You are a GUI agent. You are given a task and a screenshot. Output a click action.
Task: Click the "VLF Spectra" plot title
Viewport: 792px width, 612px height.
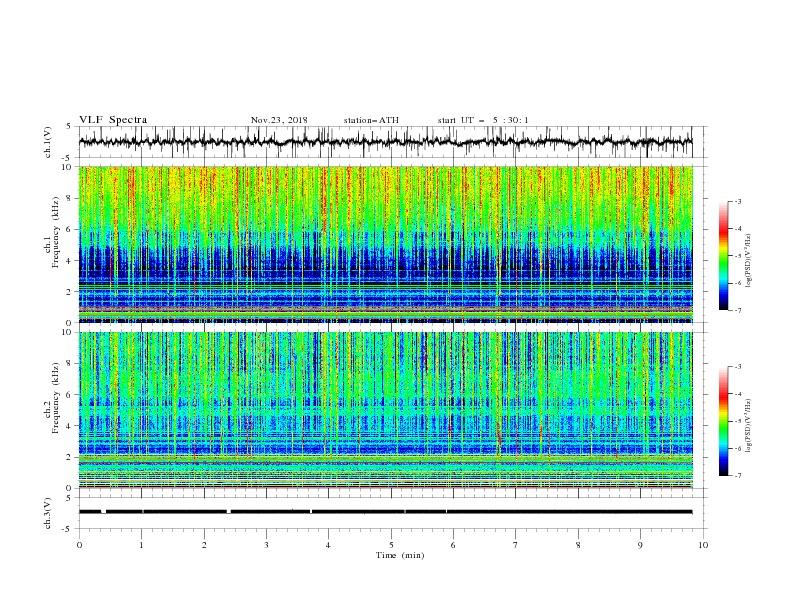tap(113, 120)
